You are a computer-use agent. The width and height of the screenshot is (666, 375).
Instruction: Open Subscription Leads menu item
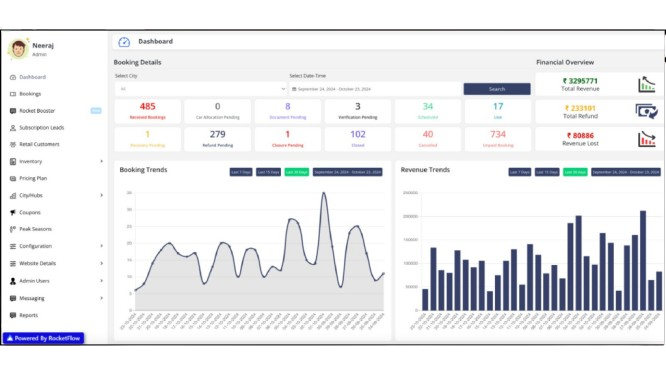42,128
